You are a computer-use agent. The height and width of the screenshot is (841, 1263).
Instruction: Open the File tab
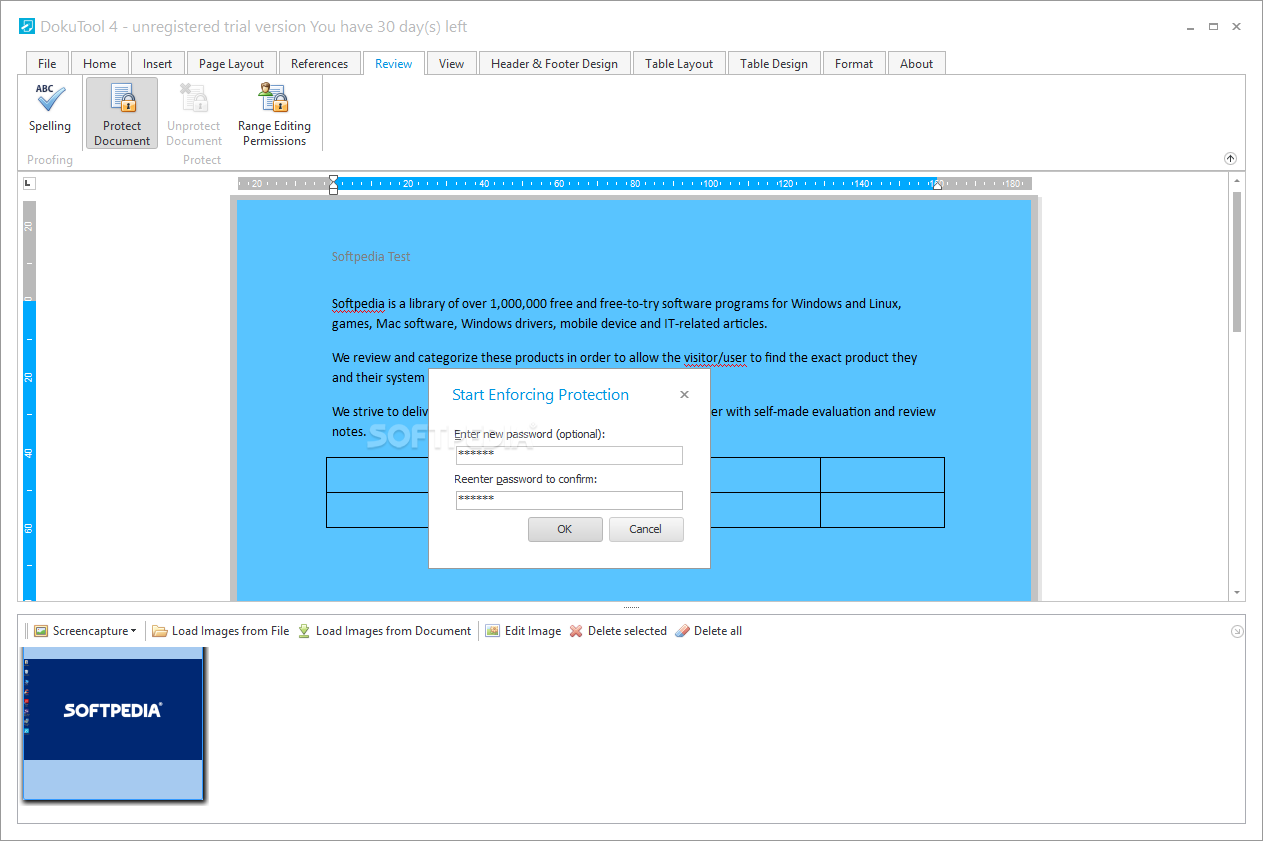click(47, 63)
